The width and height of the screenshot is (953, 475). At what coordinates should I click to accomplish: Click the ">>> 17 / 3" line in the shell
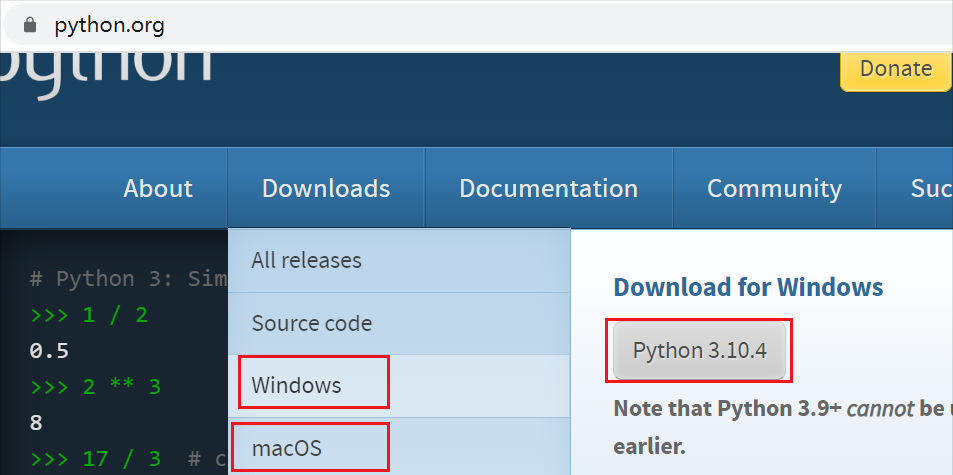[x=95, y=458]
